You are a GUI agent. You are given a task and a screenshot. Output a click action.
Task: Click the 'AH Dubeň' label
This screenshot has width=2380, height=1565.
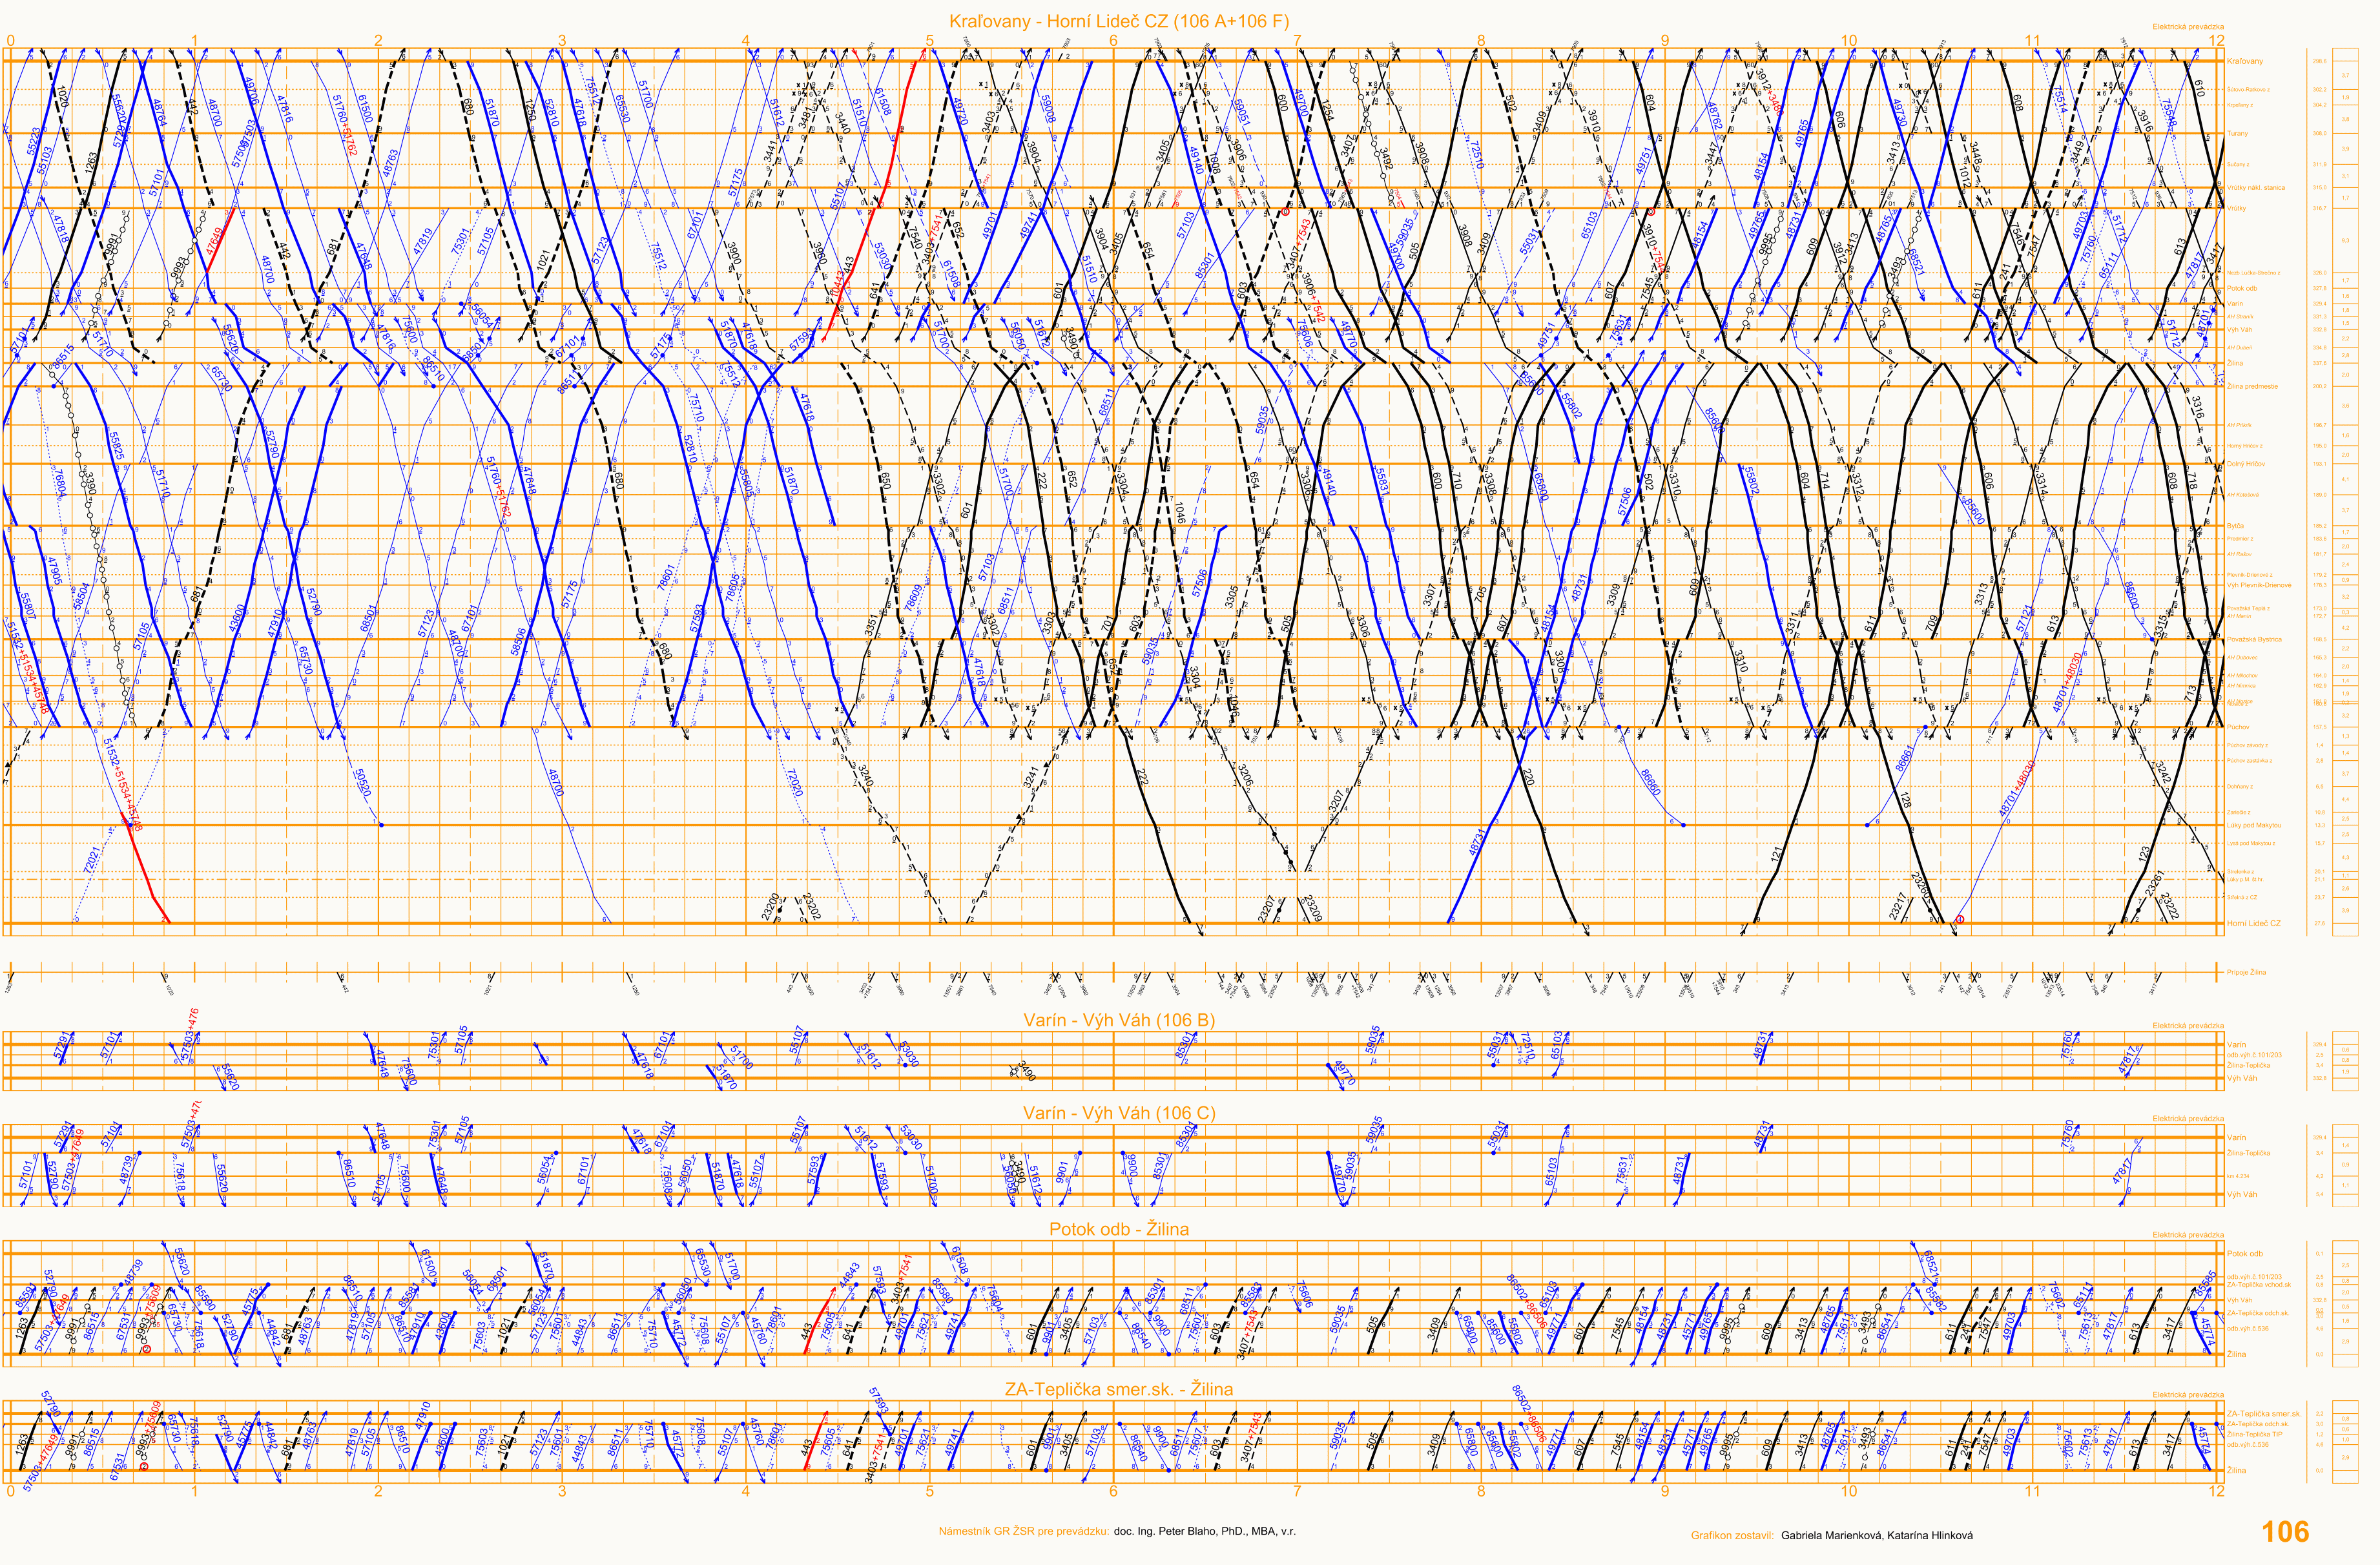pyautogui.click(x=2239, y=347)
